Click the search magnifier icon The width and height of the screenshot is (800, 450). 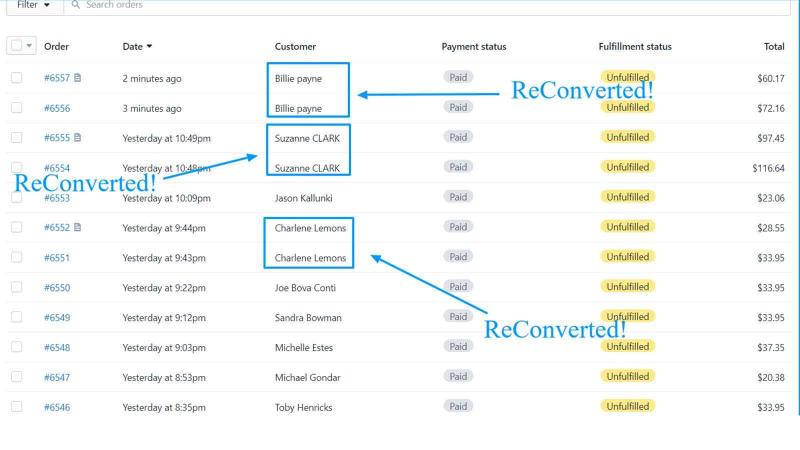pos(76,5)
